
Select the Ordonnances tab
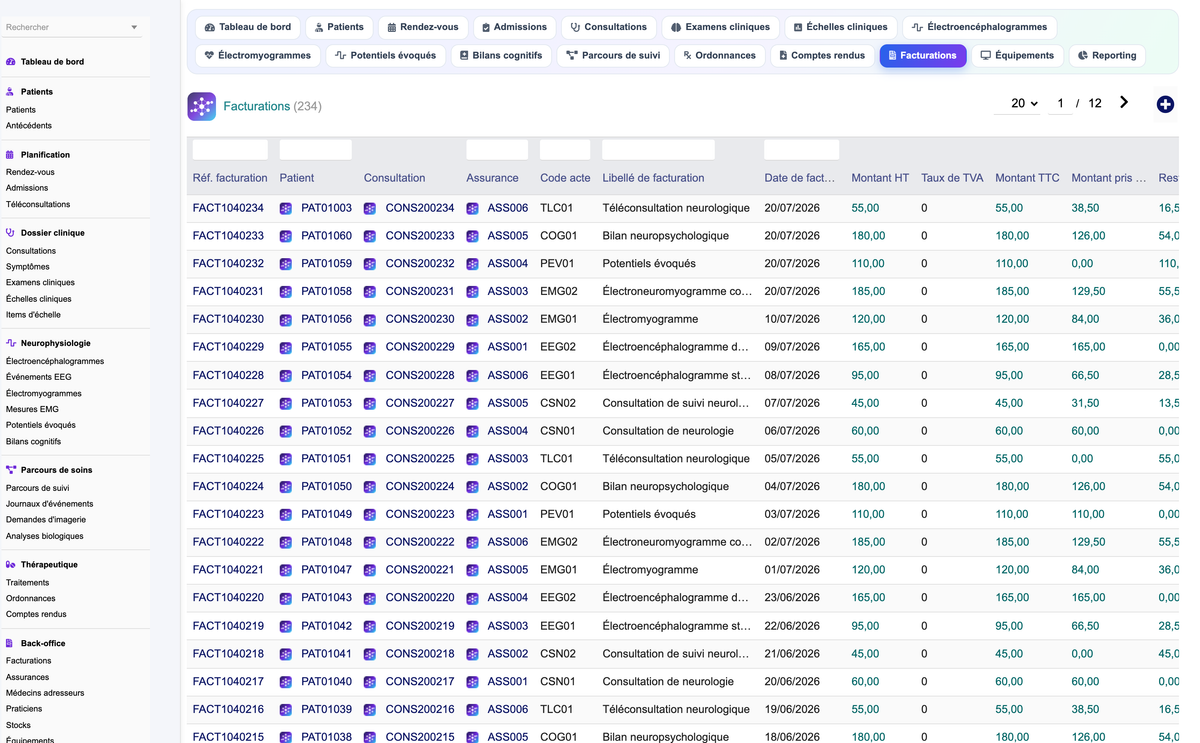click(719, 55)
